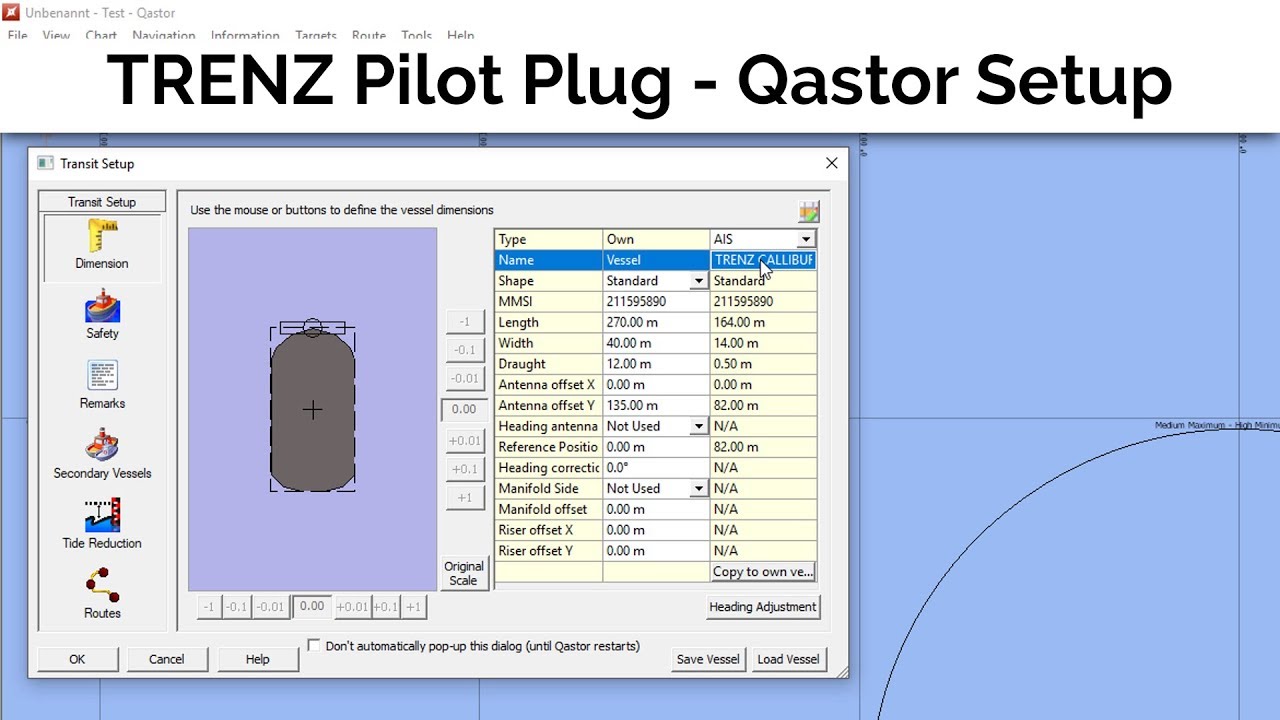This screenshot has height=720, width=1280.
Task: Click Save Vessel button
Action: pos(708,659)
